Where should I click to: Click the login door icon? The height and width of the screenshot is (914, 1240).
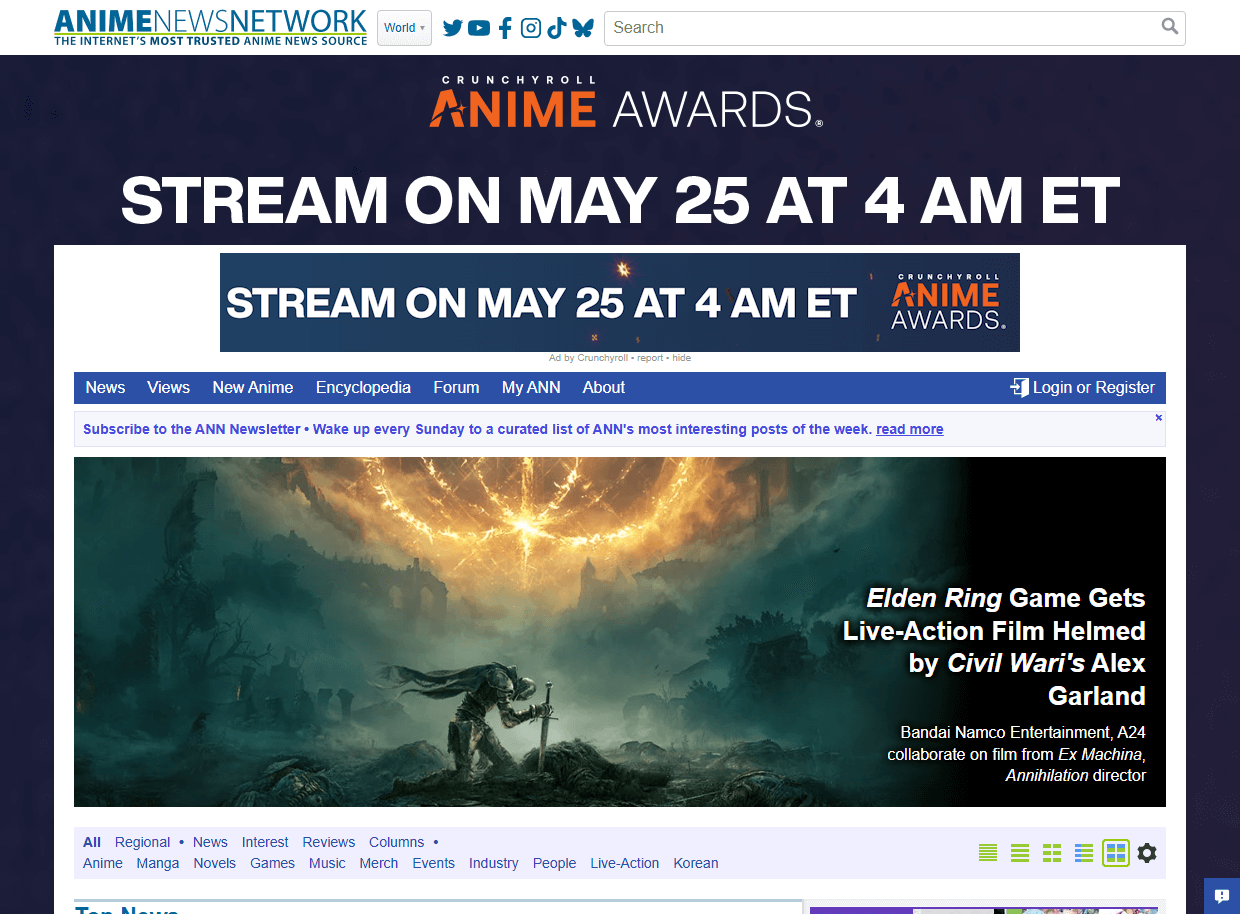(1019, 388)
